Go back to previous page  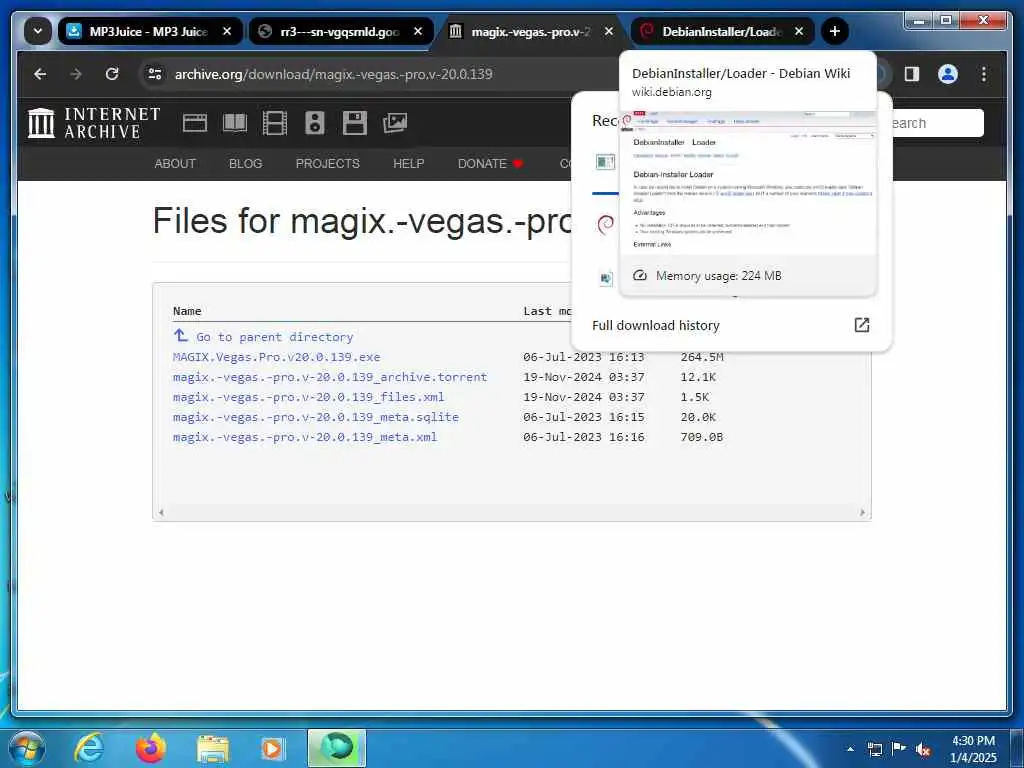(40, 74)
